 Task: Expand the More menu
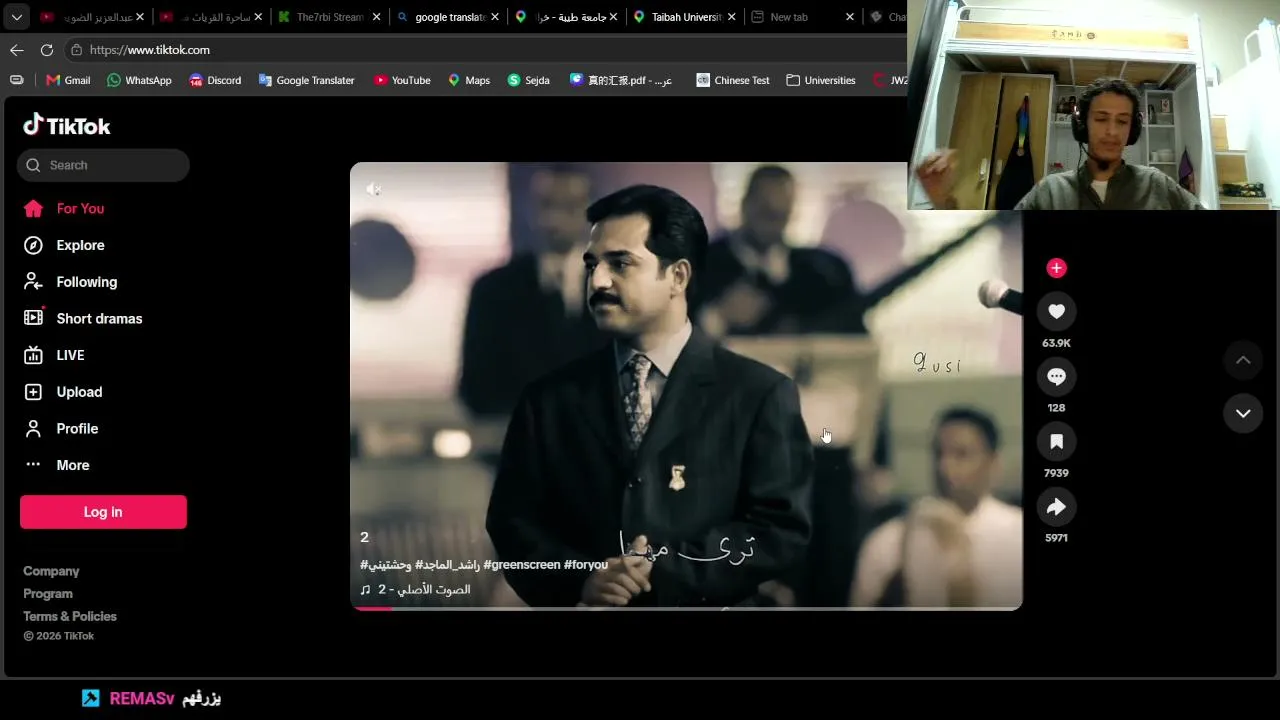(57, 465)
